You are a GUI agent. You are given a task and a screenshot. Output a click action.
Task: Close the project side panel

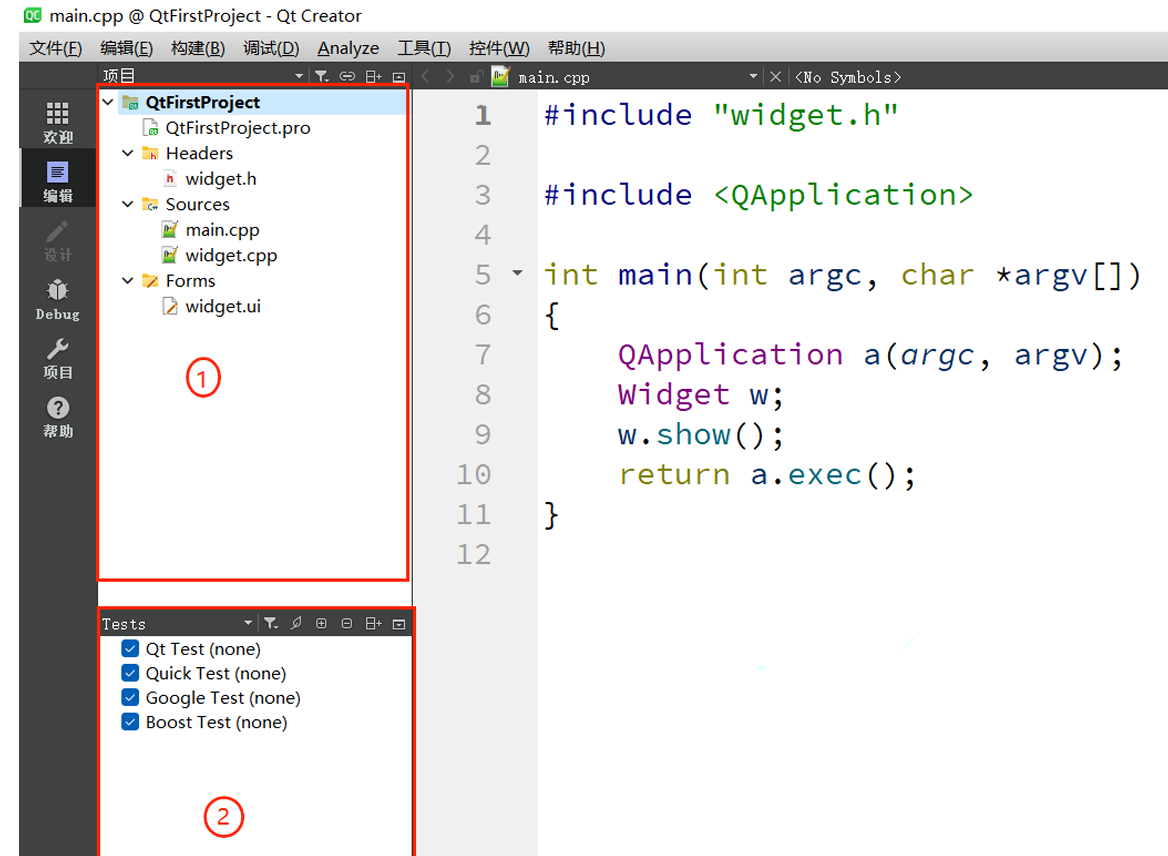399,76
